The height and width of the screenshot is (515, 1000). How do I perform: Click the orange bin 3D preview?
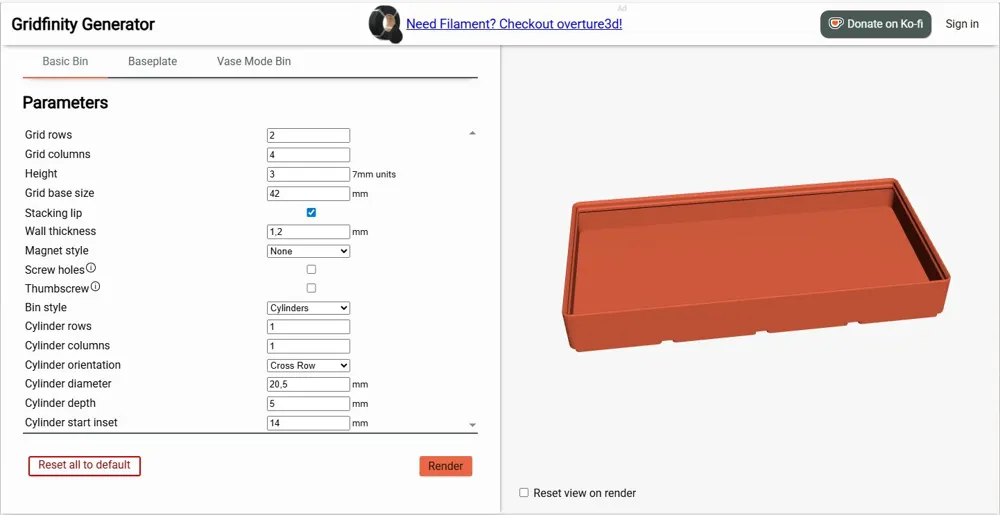tap(756, 265)
